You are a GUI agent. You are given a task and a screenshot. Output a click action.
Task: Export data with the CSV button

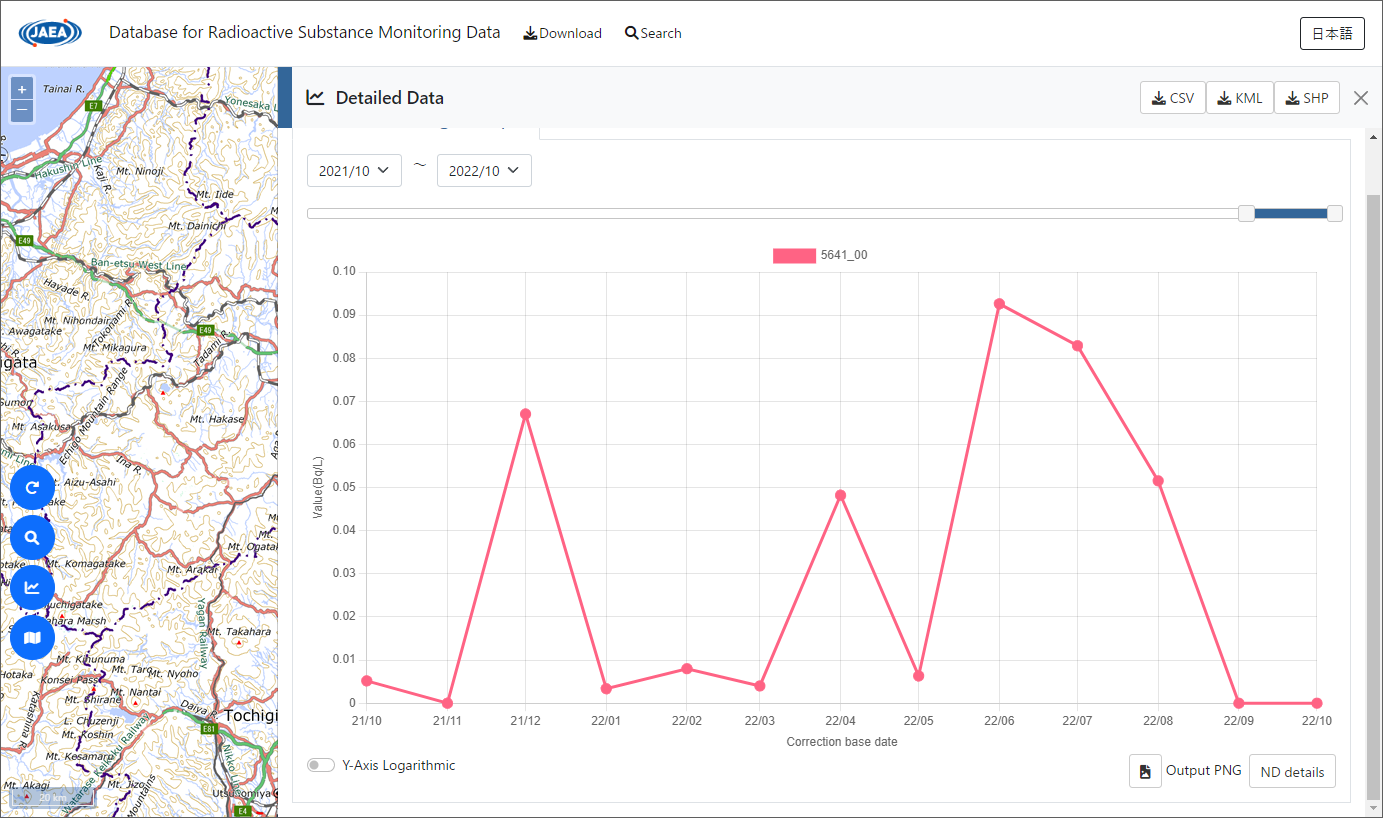click(x=1173, y=98)
